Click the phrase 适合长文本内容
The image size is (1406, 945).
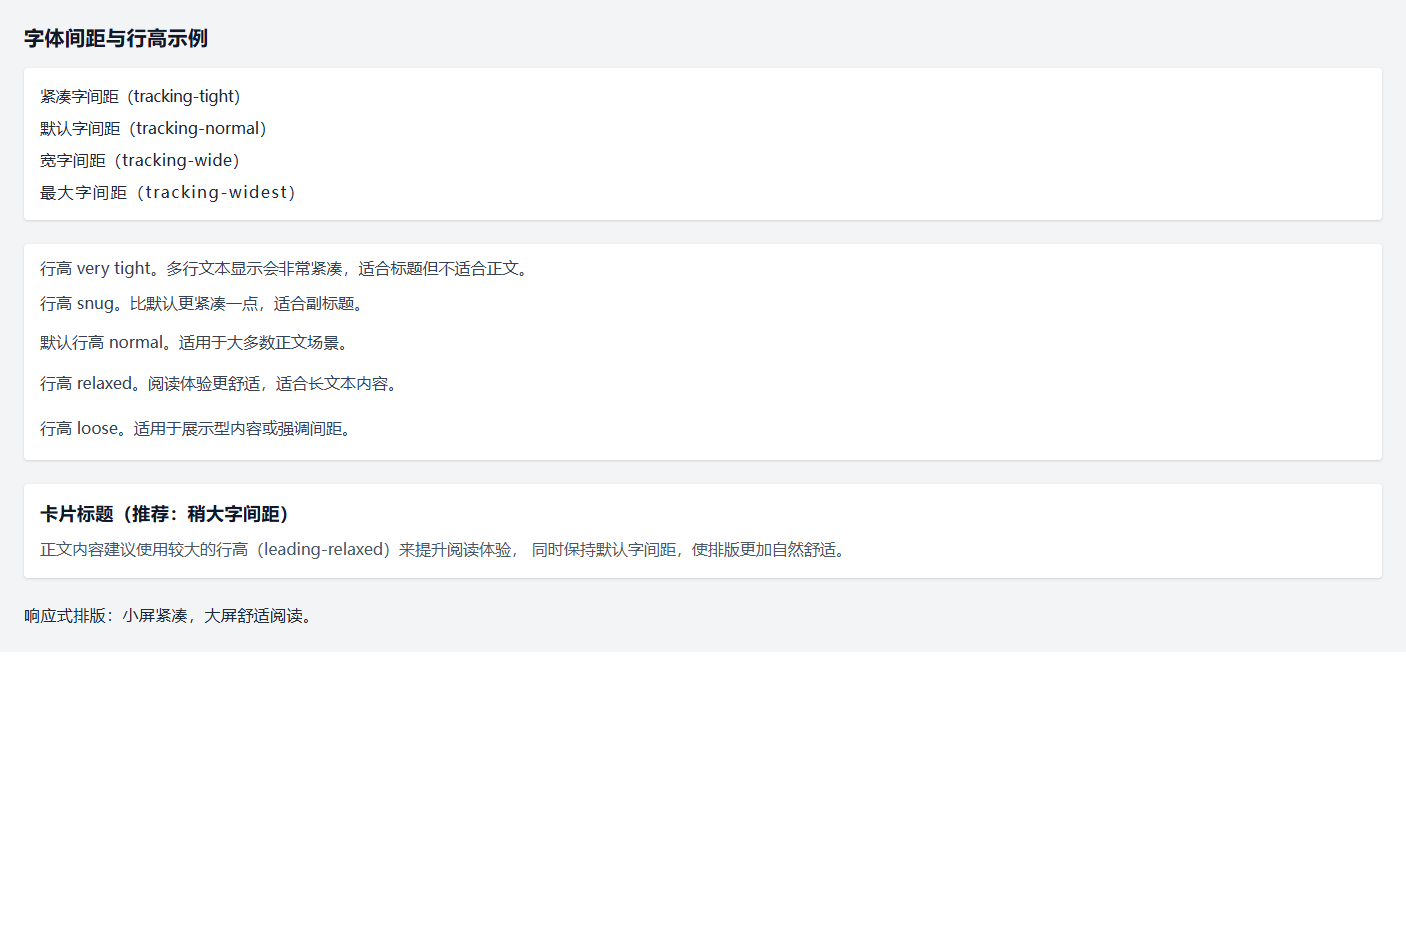pos(332,384)
